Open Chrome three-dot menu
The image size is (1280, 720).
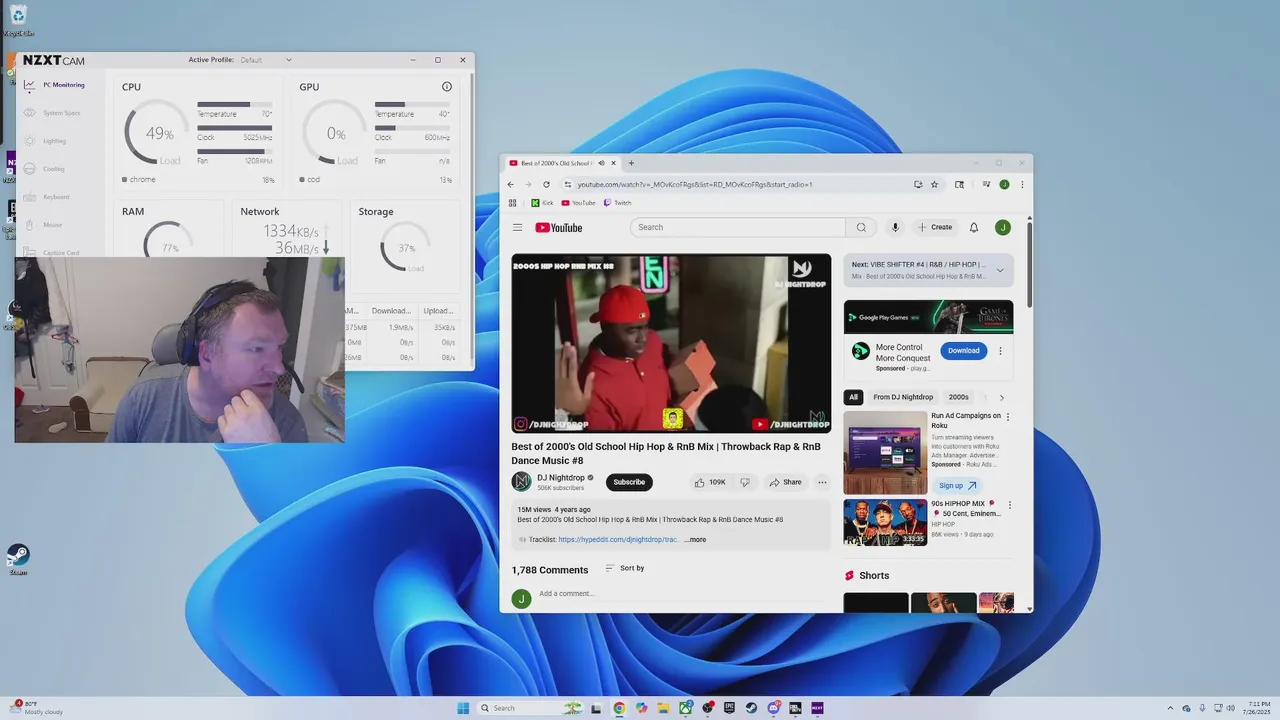pos(1022,184)
